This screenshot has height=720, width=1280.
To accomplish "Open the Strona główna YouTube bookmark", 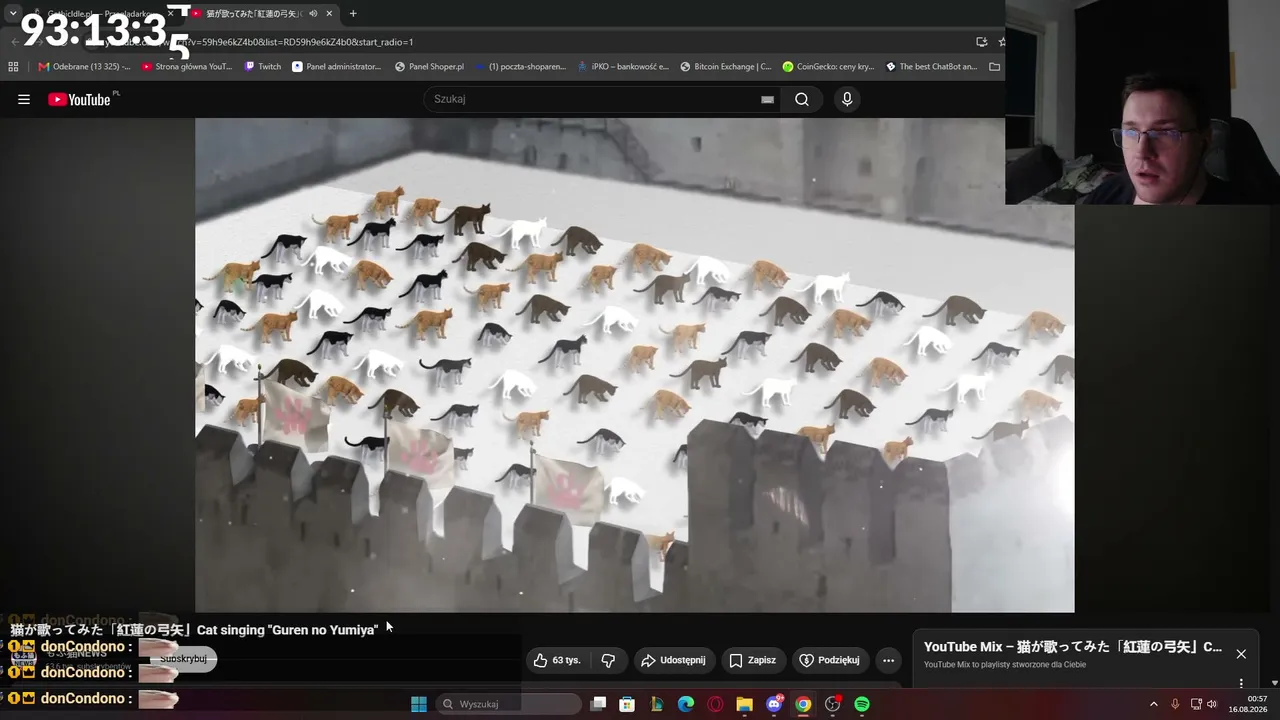I will (x=188, y=67).
